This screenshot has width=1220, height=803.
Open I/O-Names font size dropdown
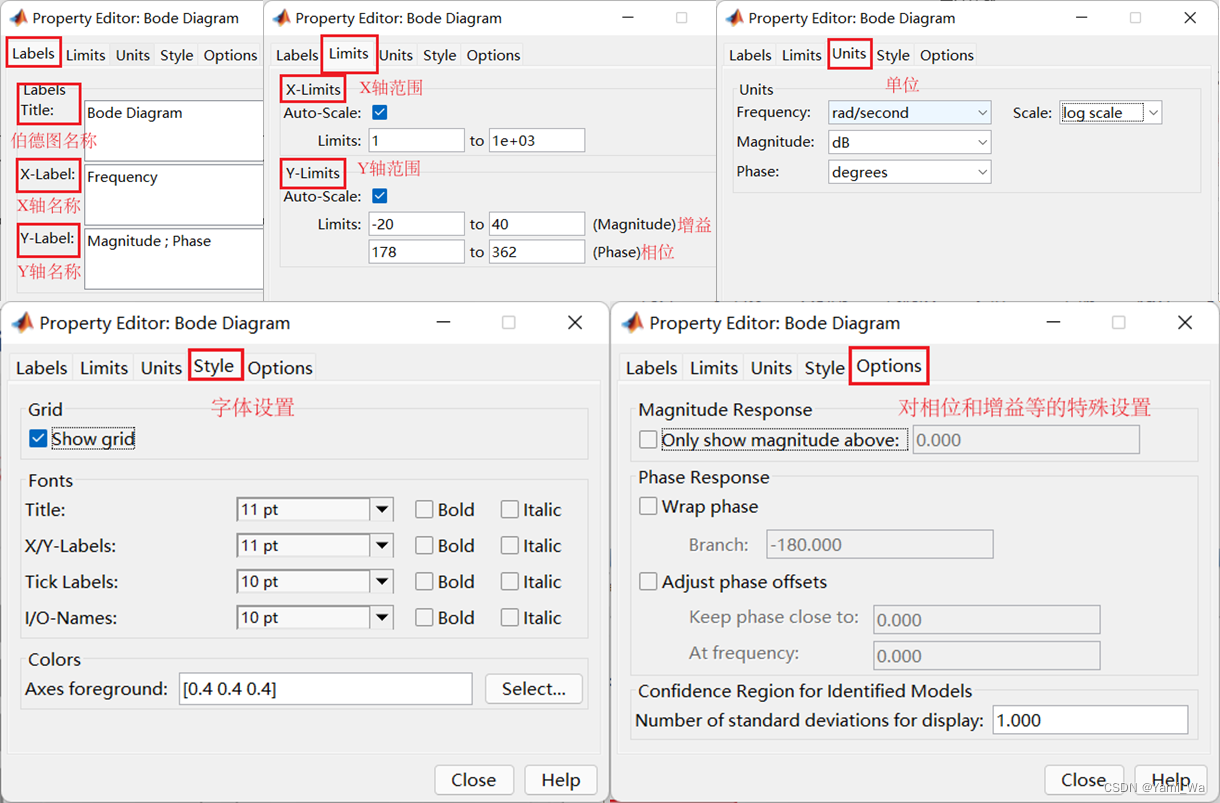(x=315, y=618)
